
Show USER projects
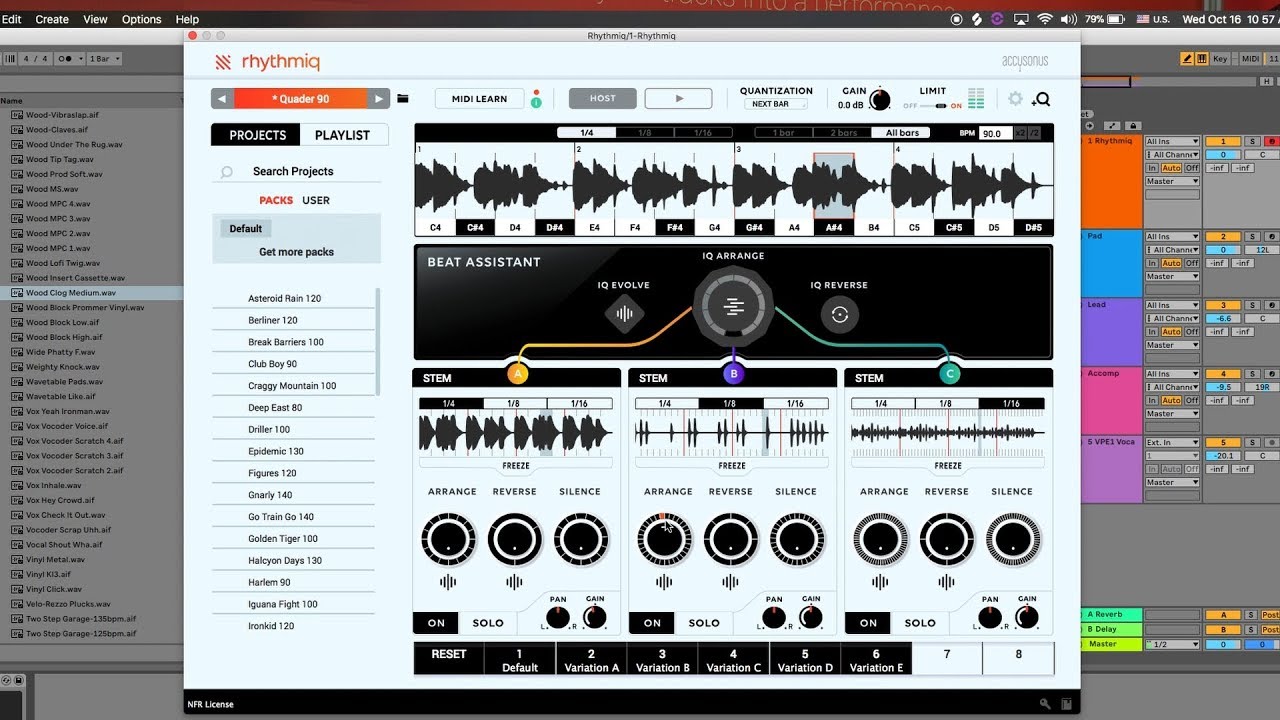tap(316, 200)
